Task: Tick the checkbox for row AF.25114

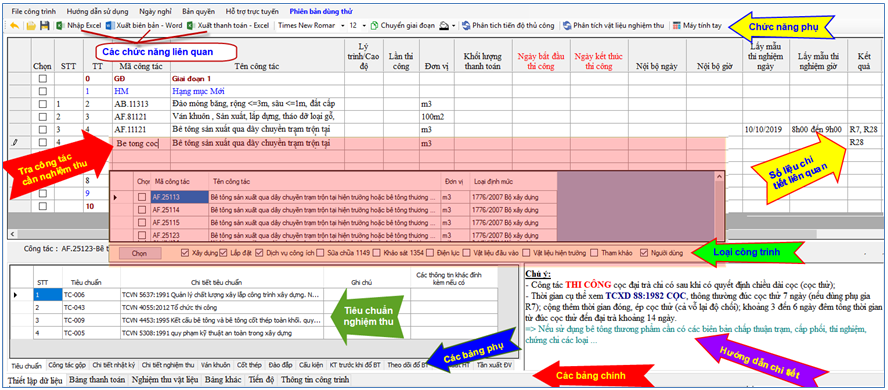Action: (x=142, y=209)
